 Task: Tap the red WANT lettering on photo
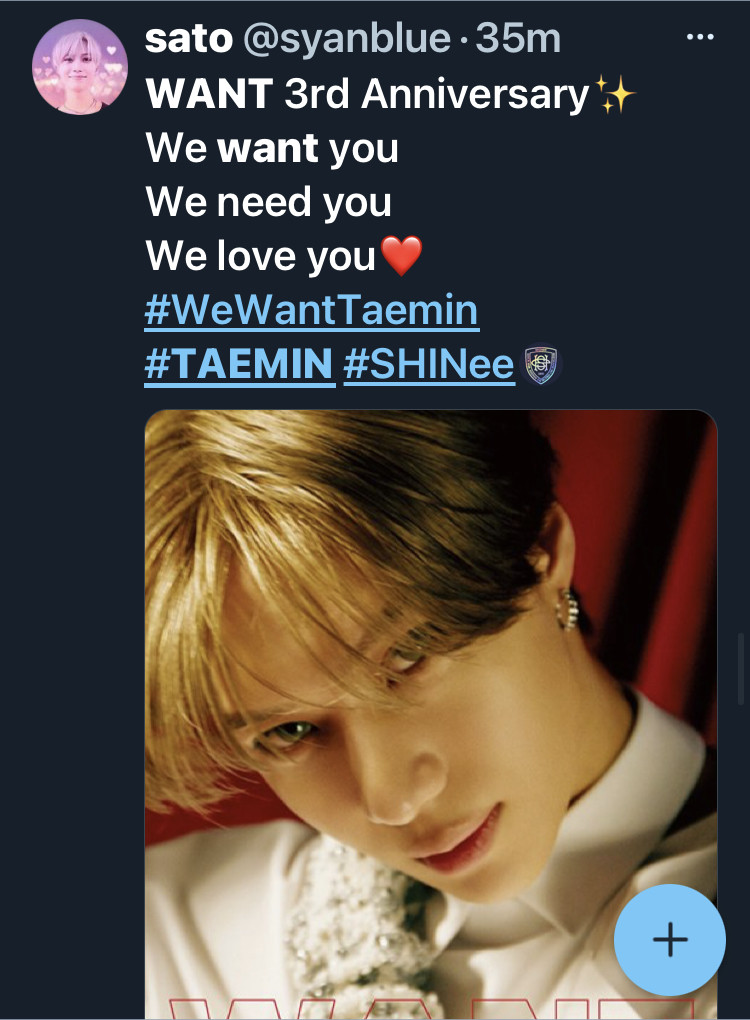[x=429, y=1007]
